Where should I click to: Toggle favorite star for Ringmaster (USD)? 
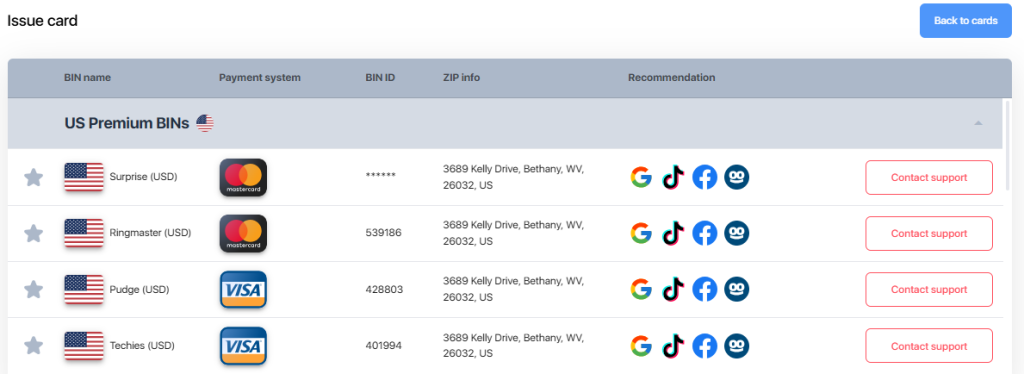pos(33,233)
